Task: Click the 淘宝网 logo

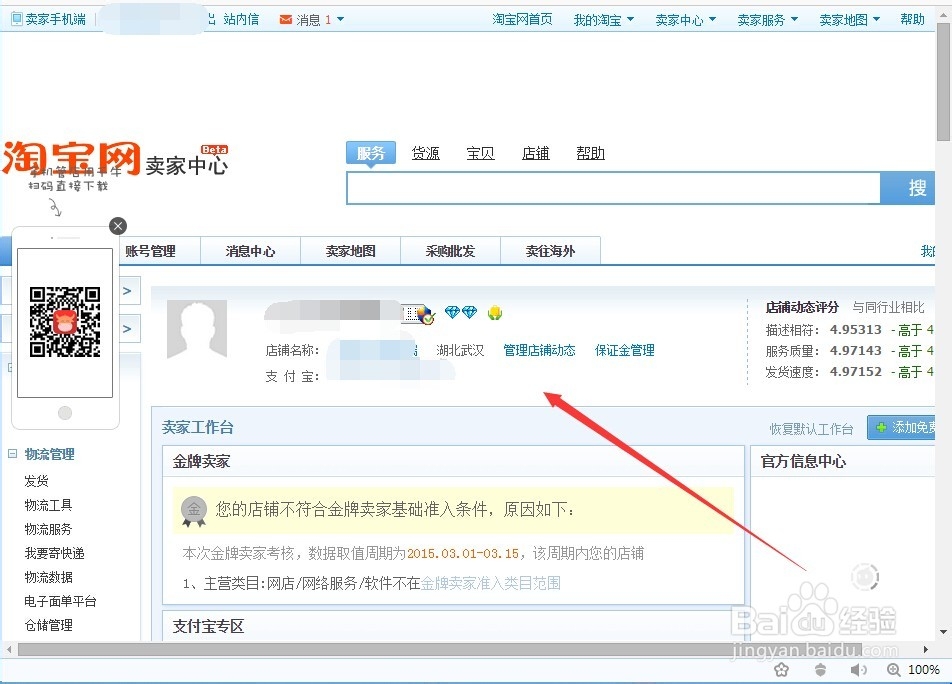Action: 71,159
